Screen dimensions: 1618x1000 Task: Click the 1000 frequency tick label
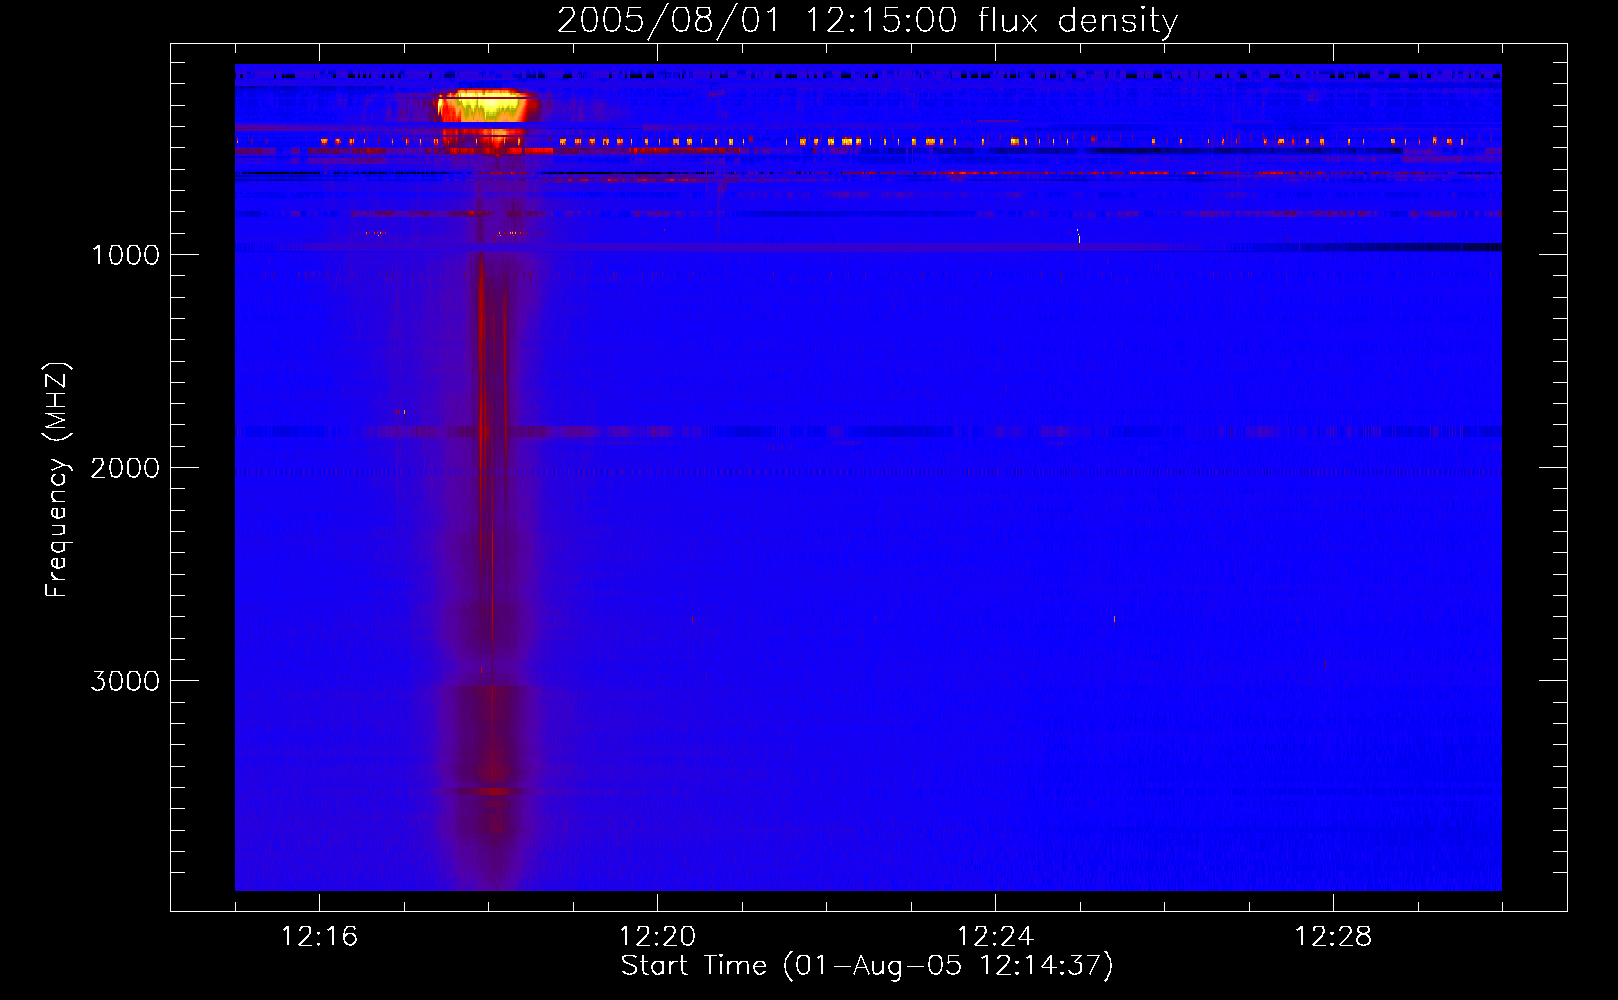tap(125, 255)
